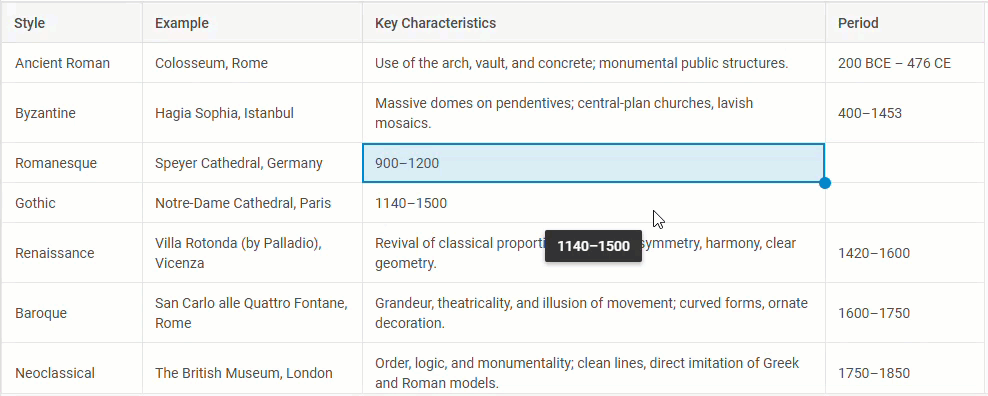The height and width of the screenshot is (396, 988).
Task: Select the Villa Rotonda example cell
Action: click(253, 253)
